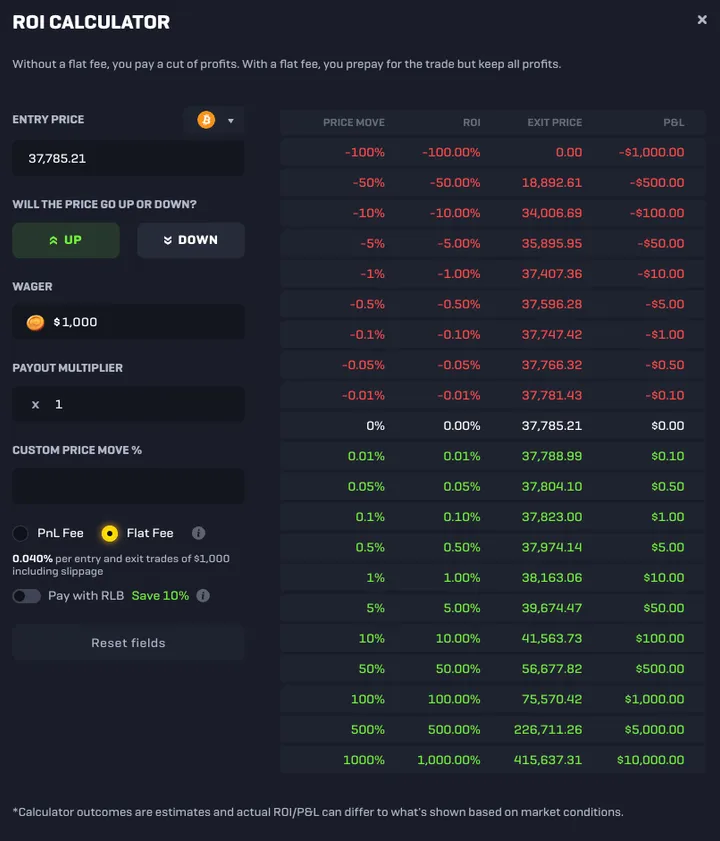Enable the Pay with RLB toggle

tap(27, 596)
